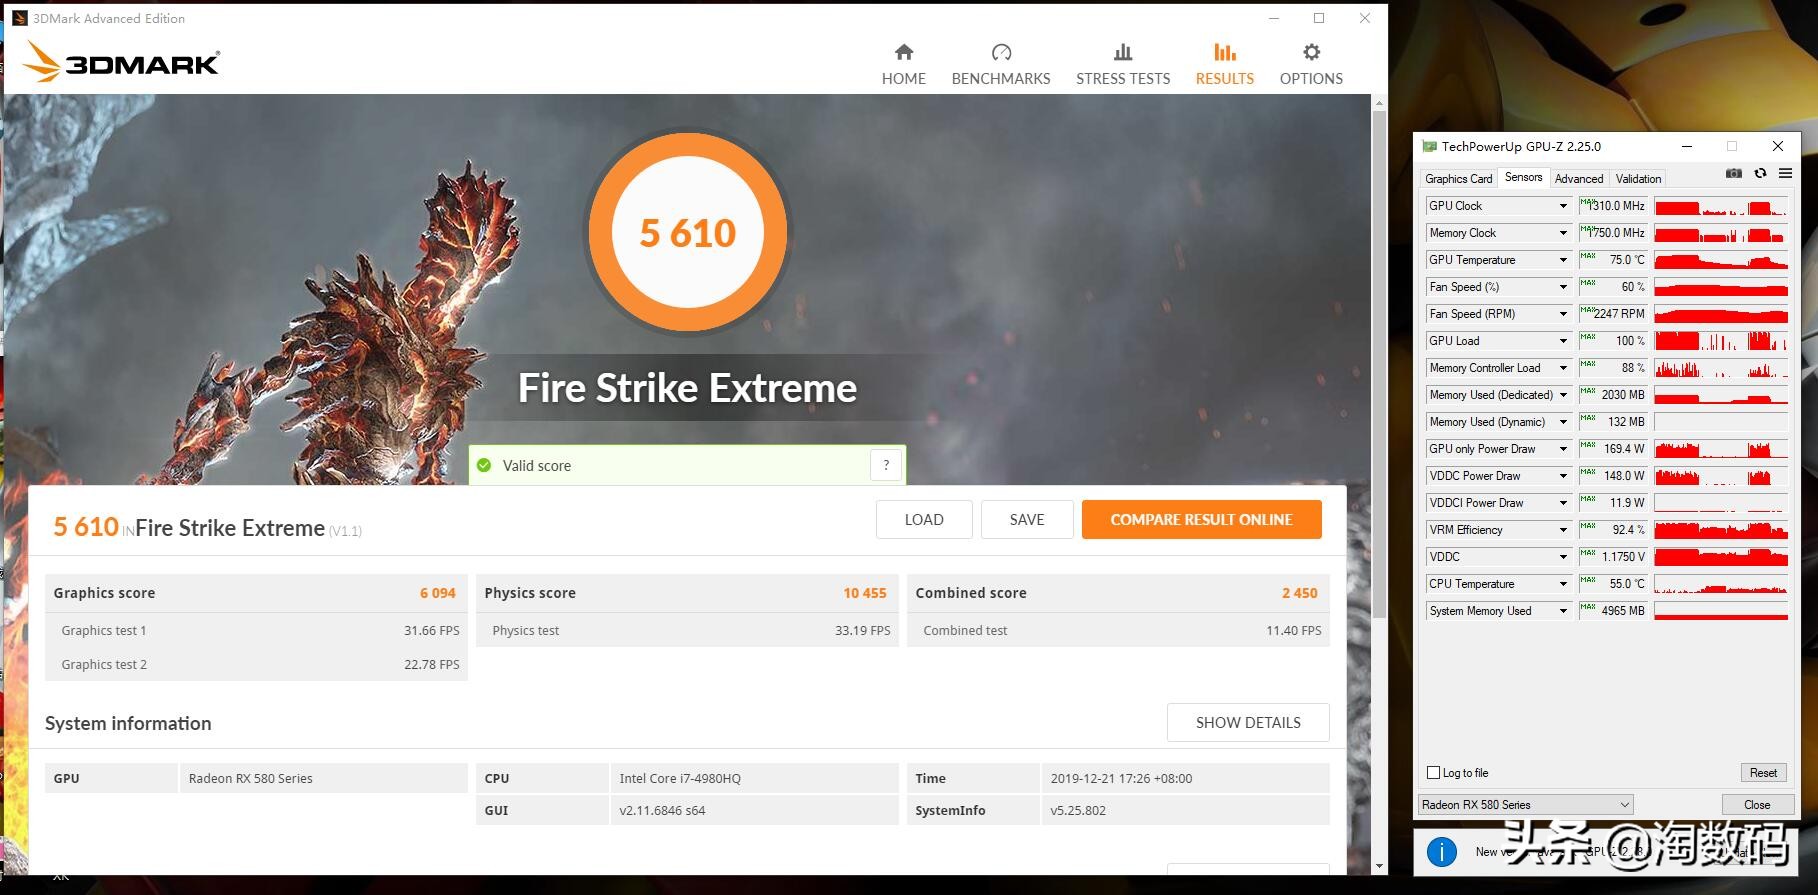The image size is (1818, 895).
Task: Click the GPU-Z title bar app icon
Action: [1429, 146]
